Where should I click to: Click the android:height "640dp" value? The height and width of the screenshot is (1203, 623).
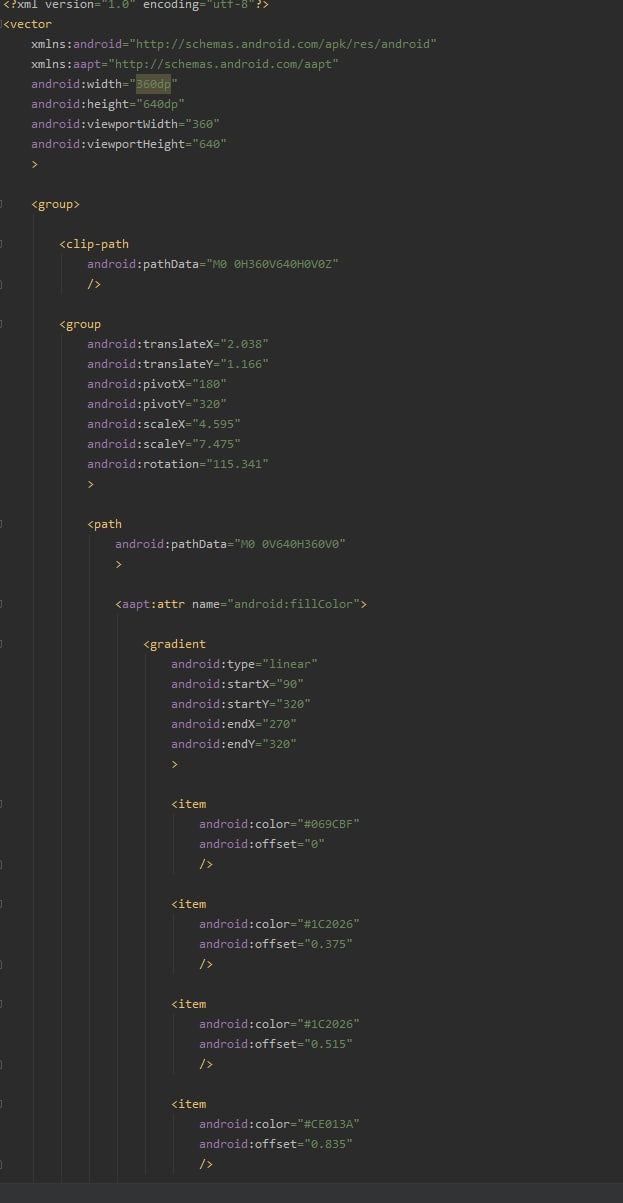[x=160, y=104]
